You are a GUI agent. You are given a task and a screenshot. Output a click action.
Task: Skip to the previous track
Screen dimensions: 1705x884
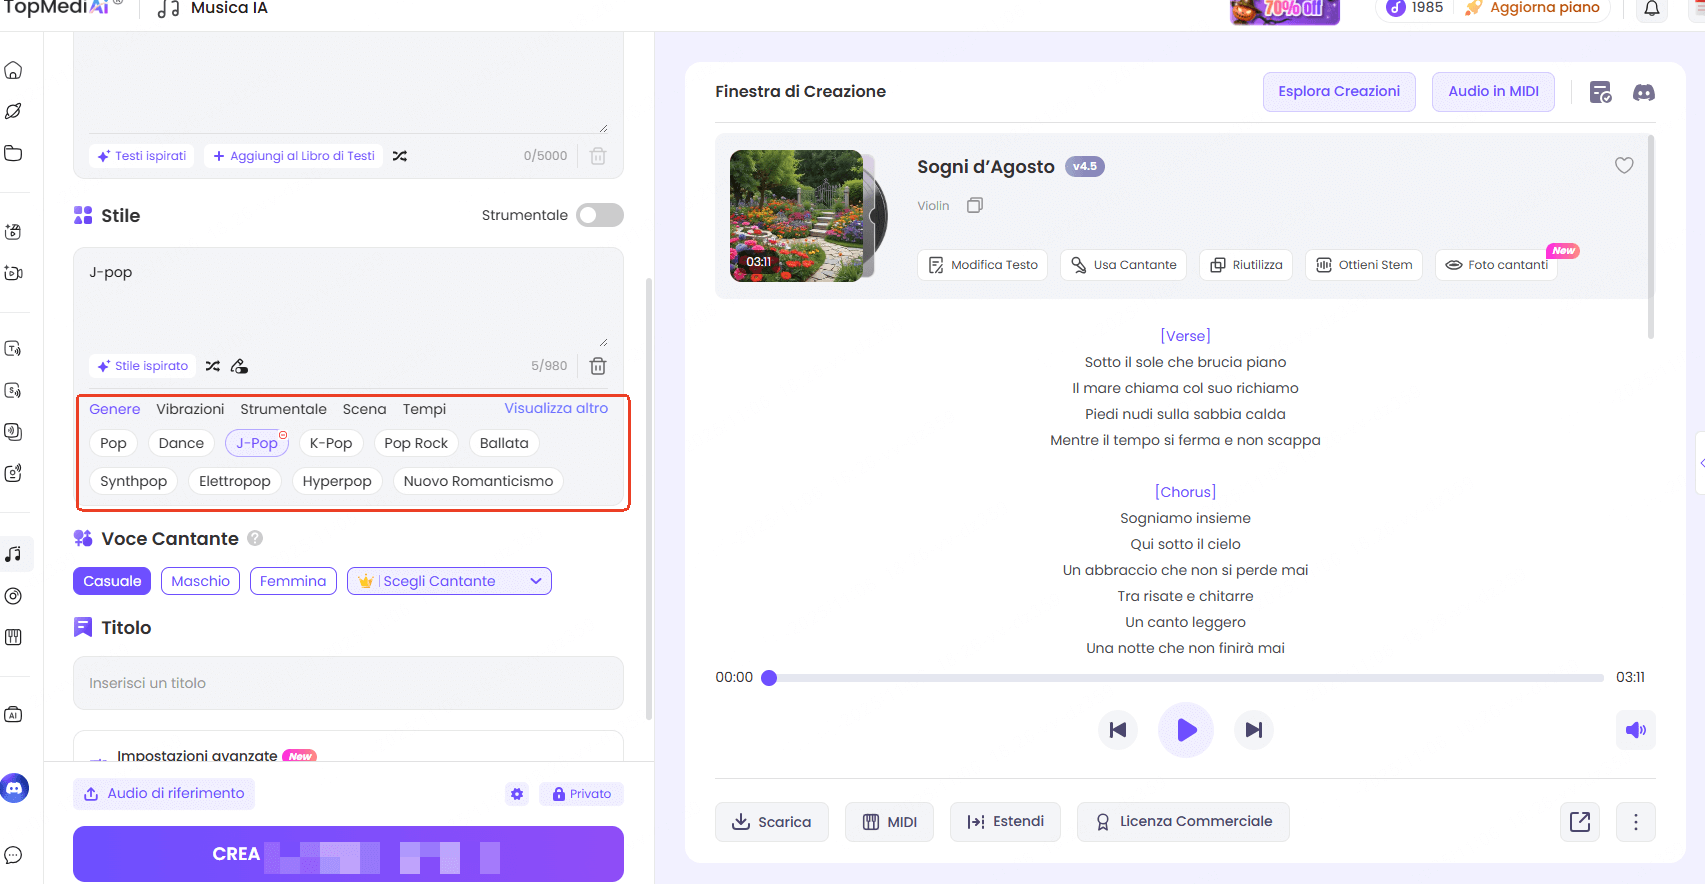click(1118, 730)
